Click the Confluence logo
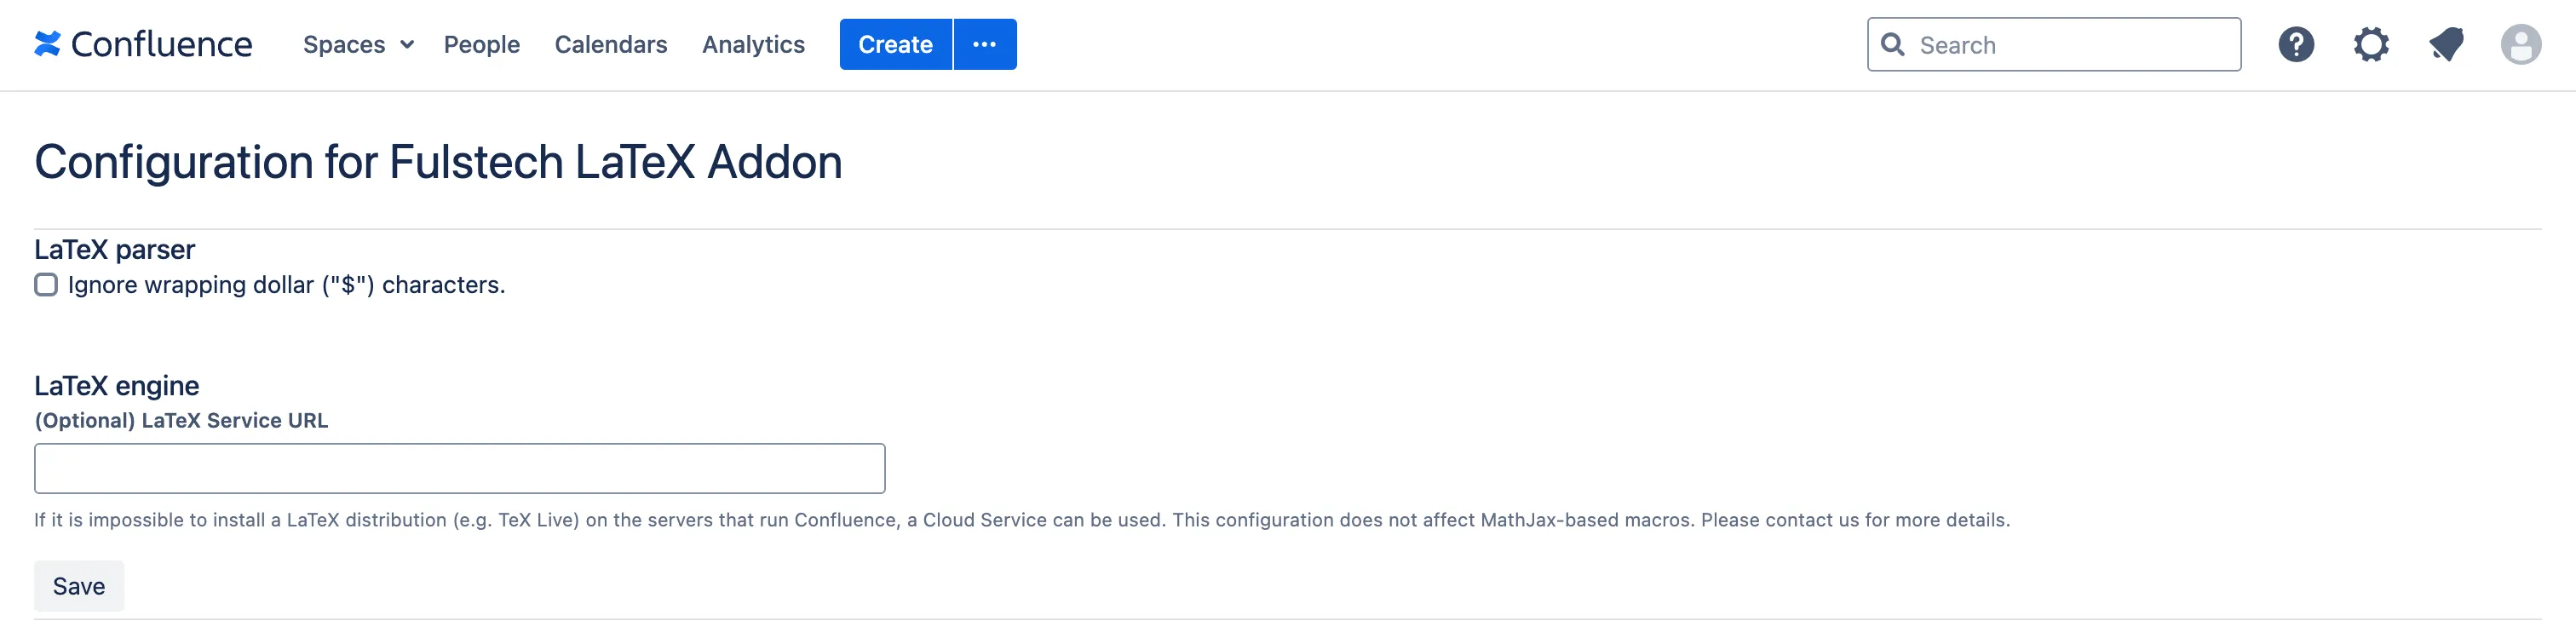 coord(143,44)
